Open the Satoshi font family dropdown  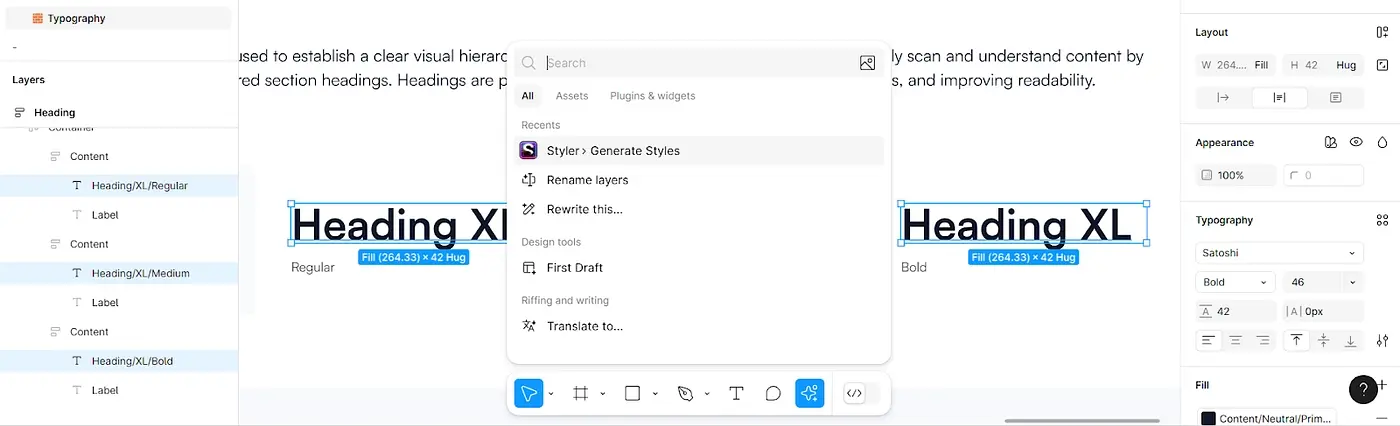[x=1279, y=253]
